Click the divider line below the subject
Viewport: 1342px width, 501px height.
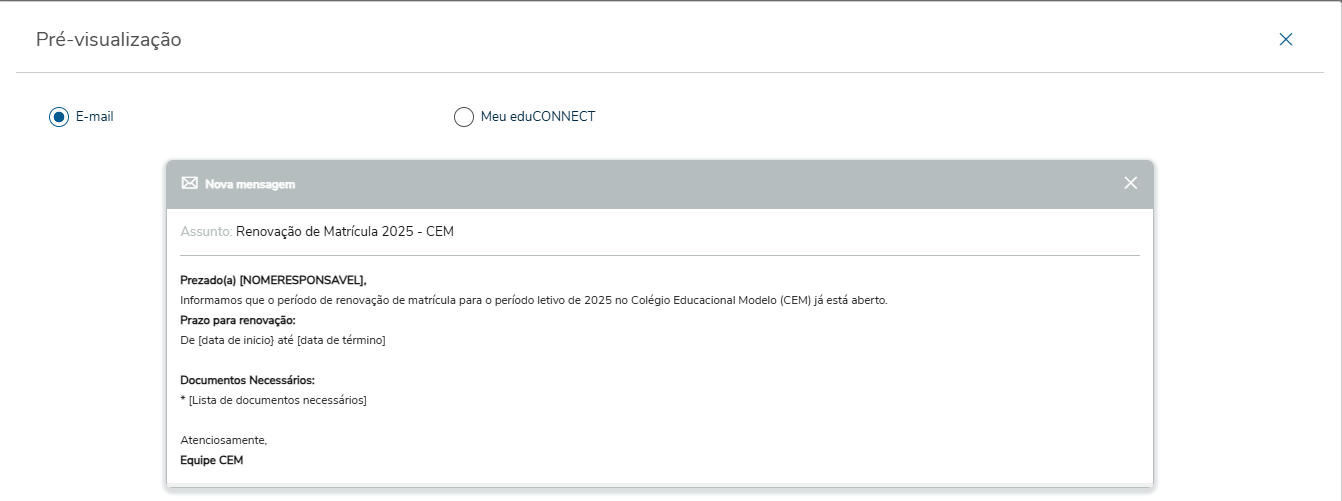click(x=660, y=256)
